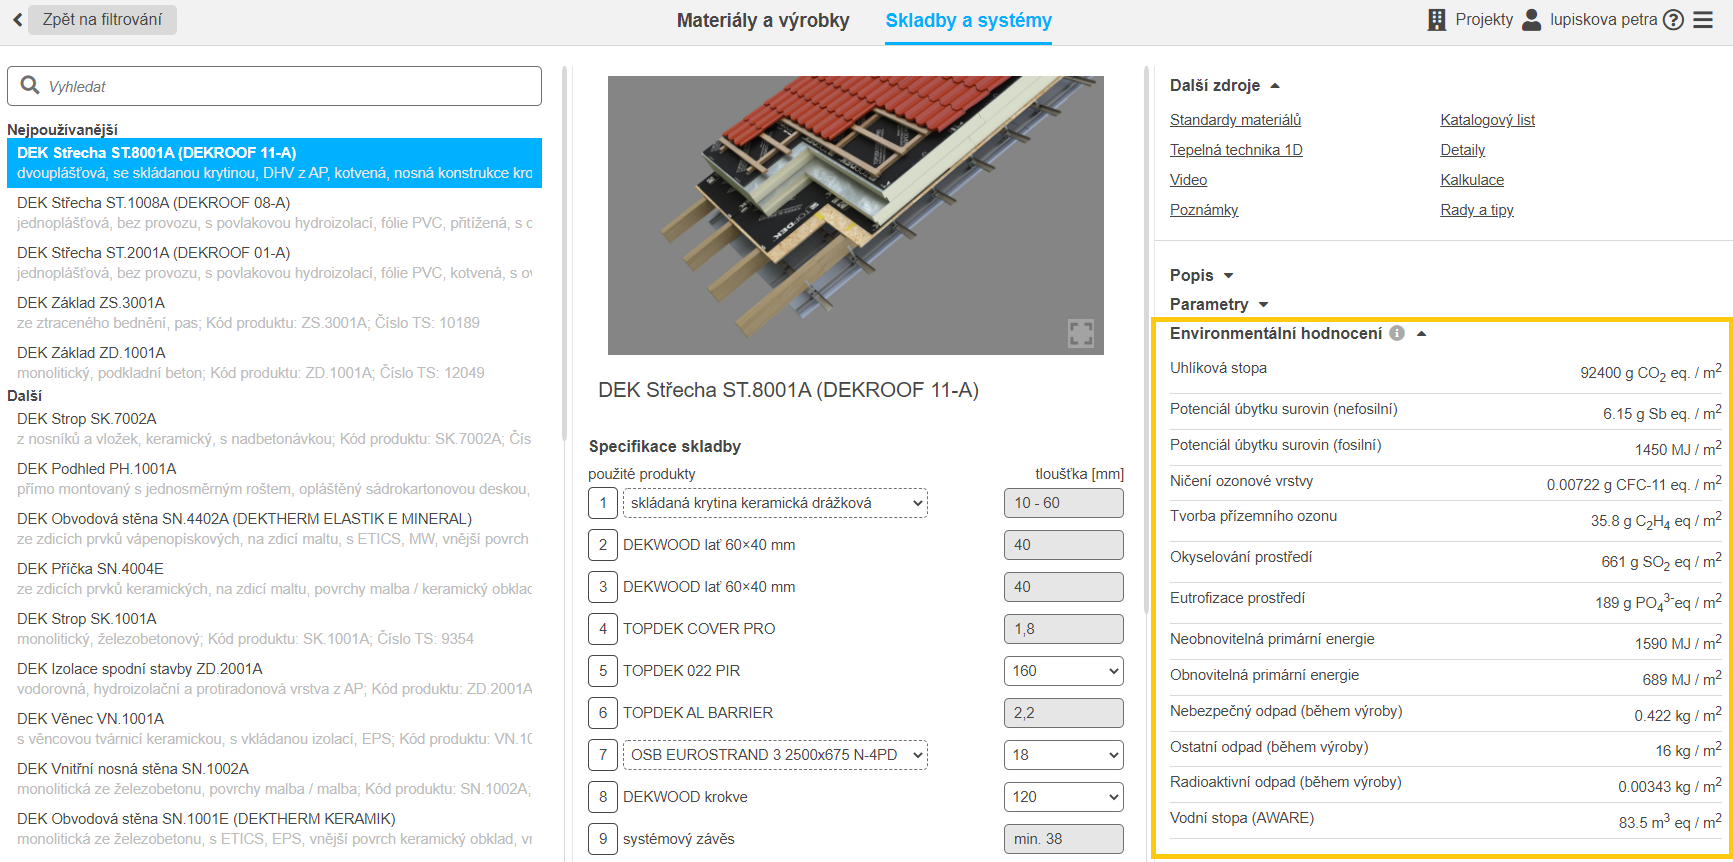Select DEK Střecha ST.2001A (DEKROOF 01-A)
Viewport: 1733px width, 862px height.
(274, 262)
